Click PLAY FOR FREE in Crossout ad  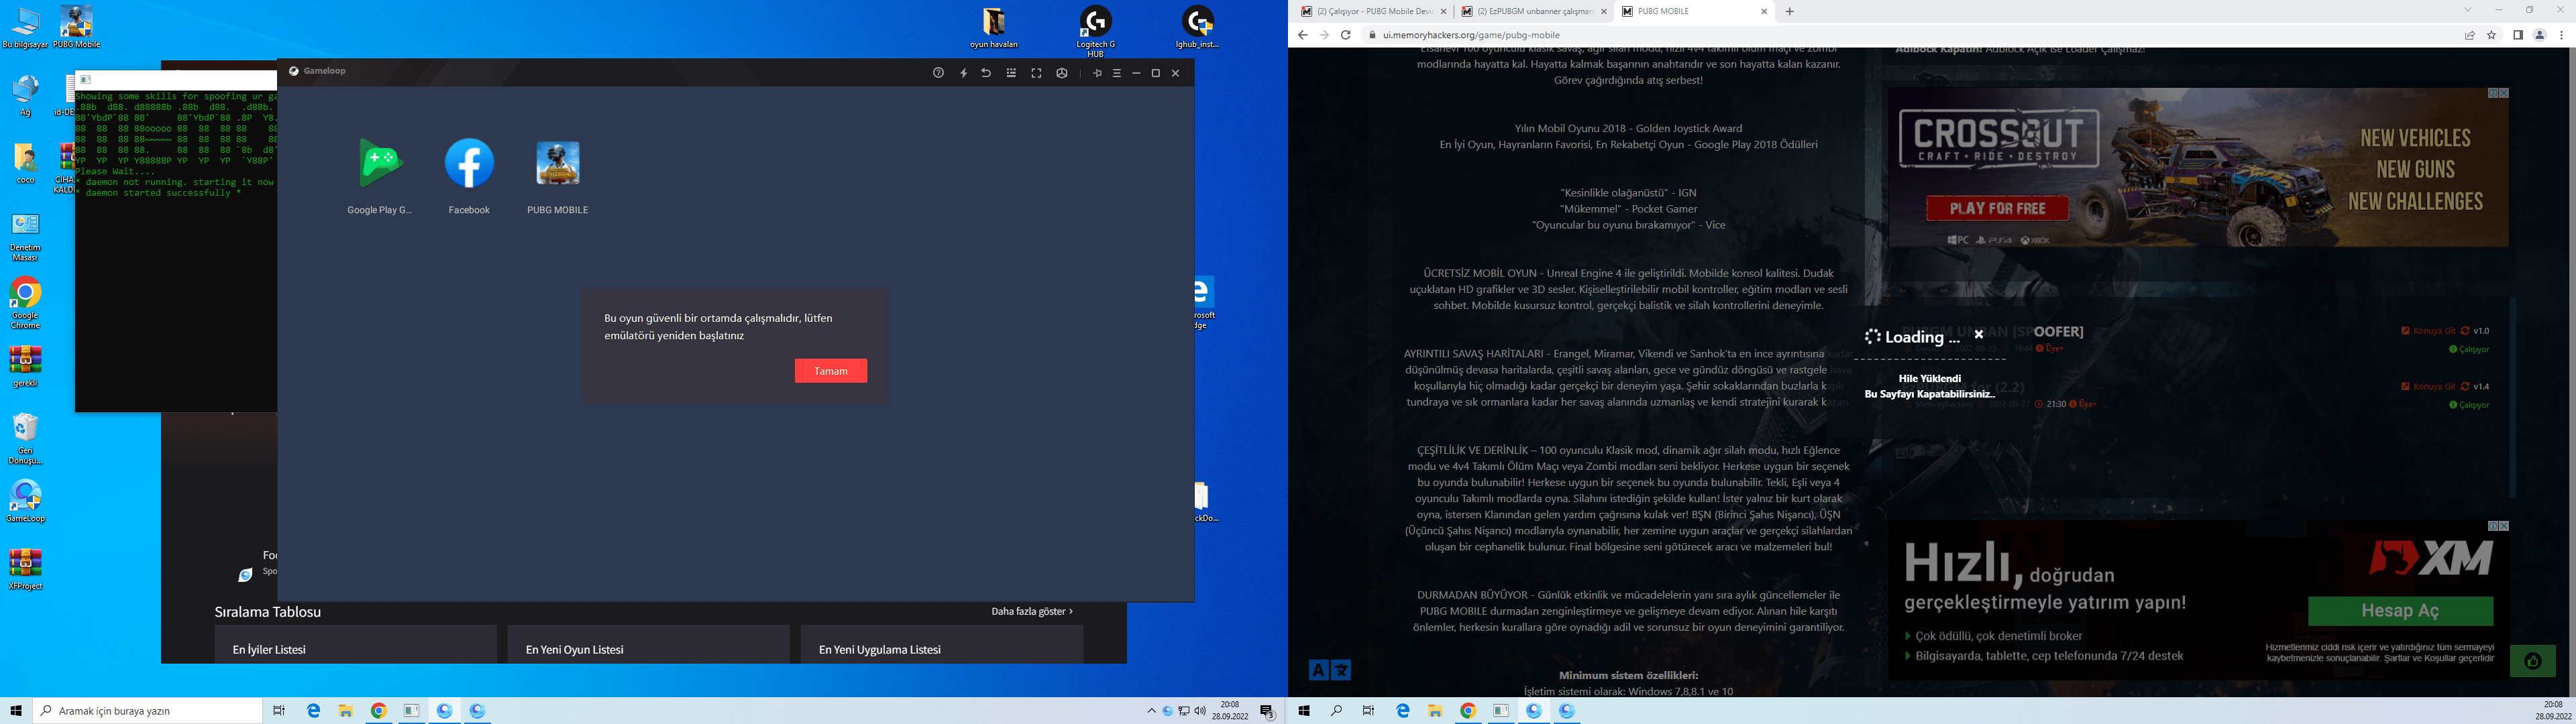(1997, 208)
